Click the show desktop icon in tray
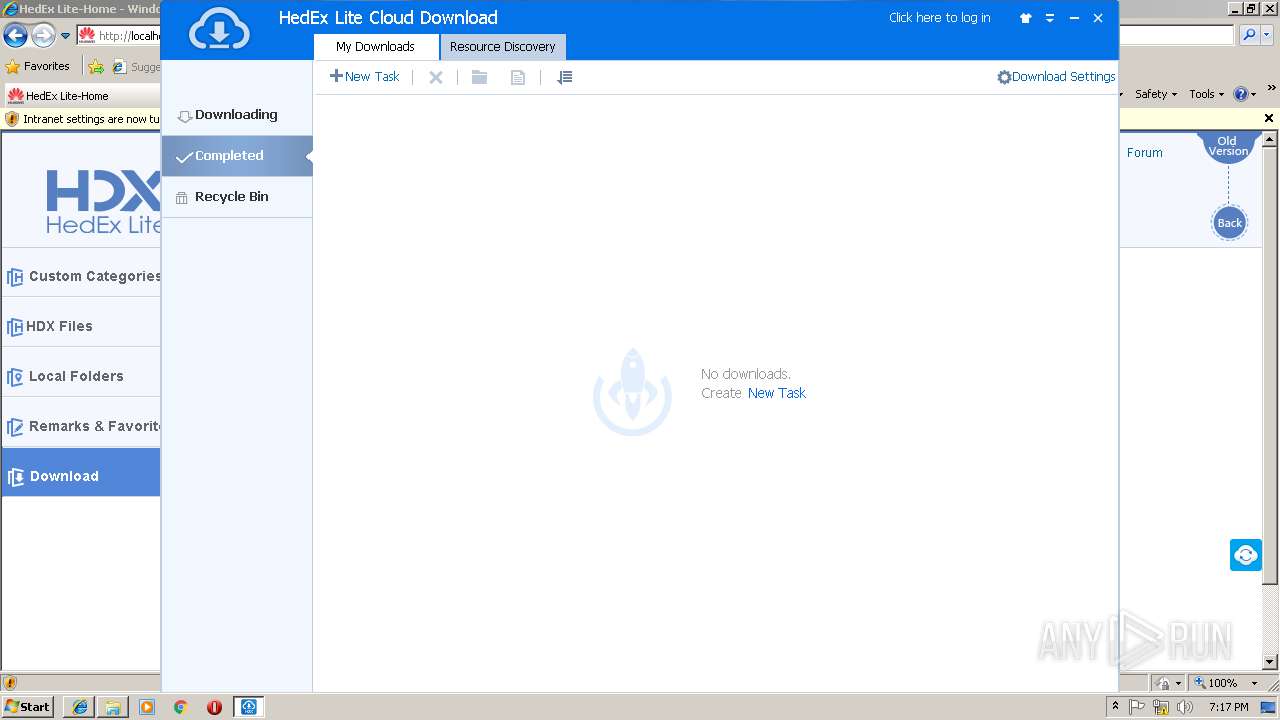The image size is (1280, 720). [1269, 707]
